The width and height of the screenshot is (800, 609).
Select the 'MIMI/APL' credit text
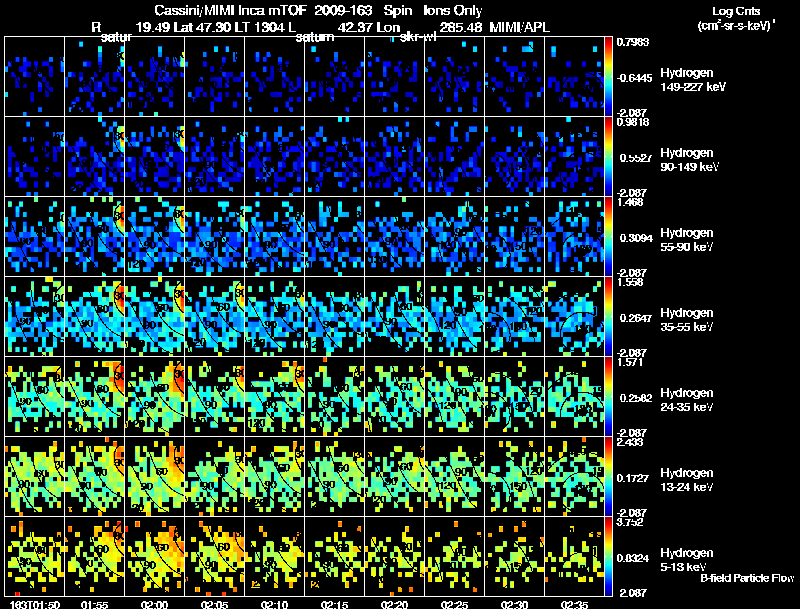click(x=519, y=28)
